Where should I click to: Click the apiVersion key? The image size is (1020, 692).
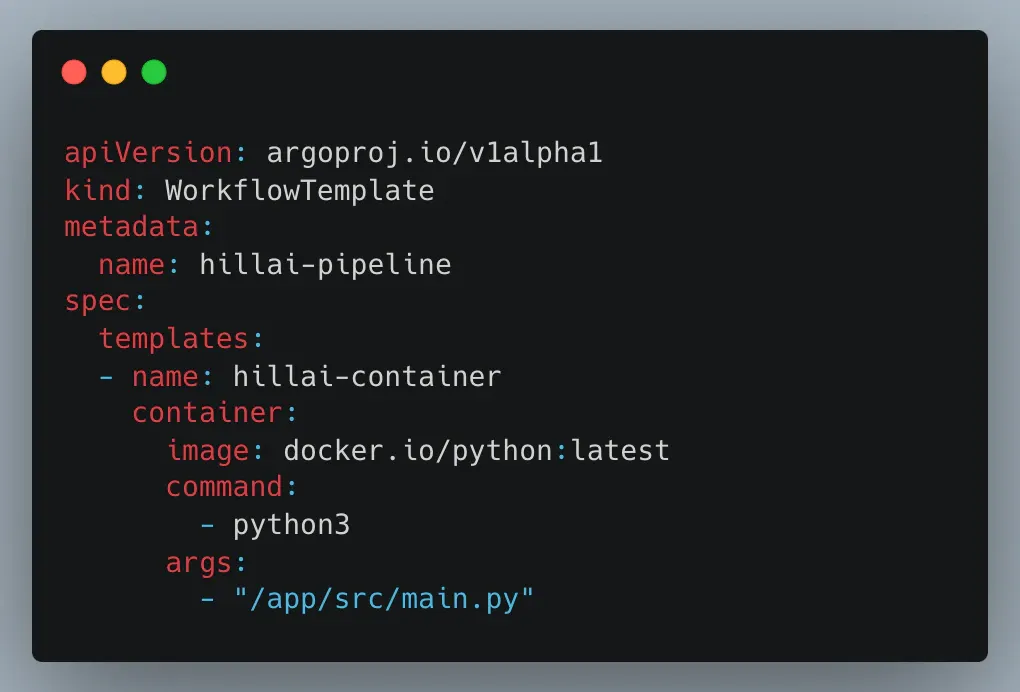(148, 153)
